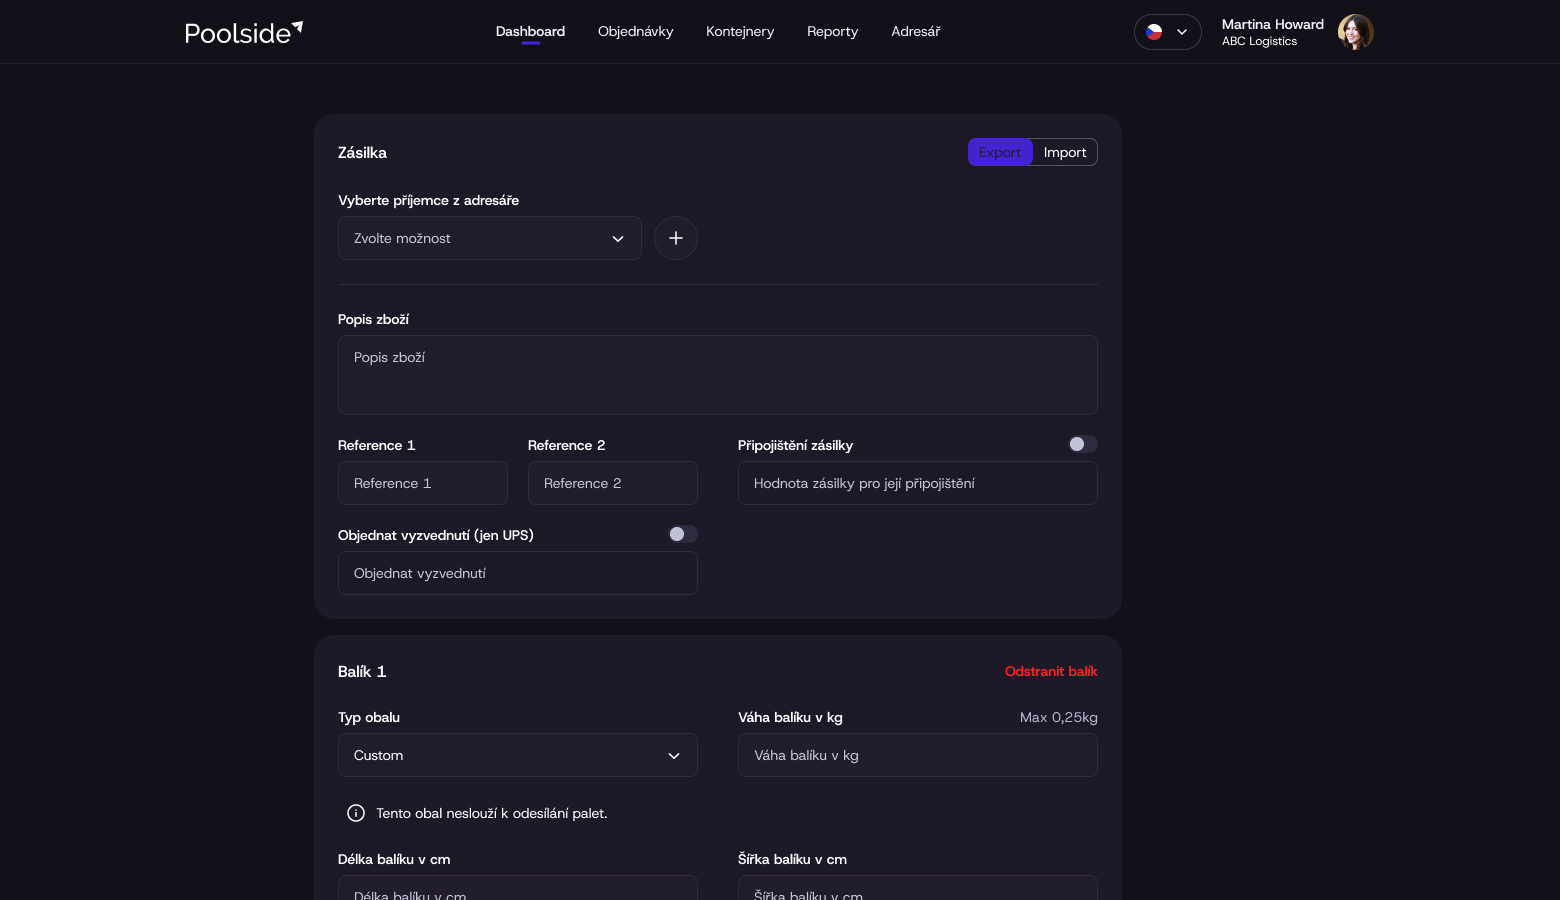Focus the Popis zboží text area
The width and height of the screenshot is (1560, 900).
pyautogui.click(x=718, y=375)
